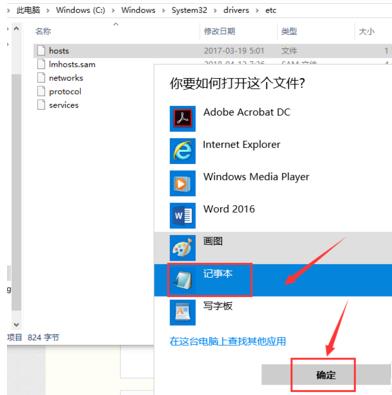This screenshot has height=395, width=392.
Task: Click the services file icon
Action: pyautogui.click(x=41, y=105)
